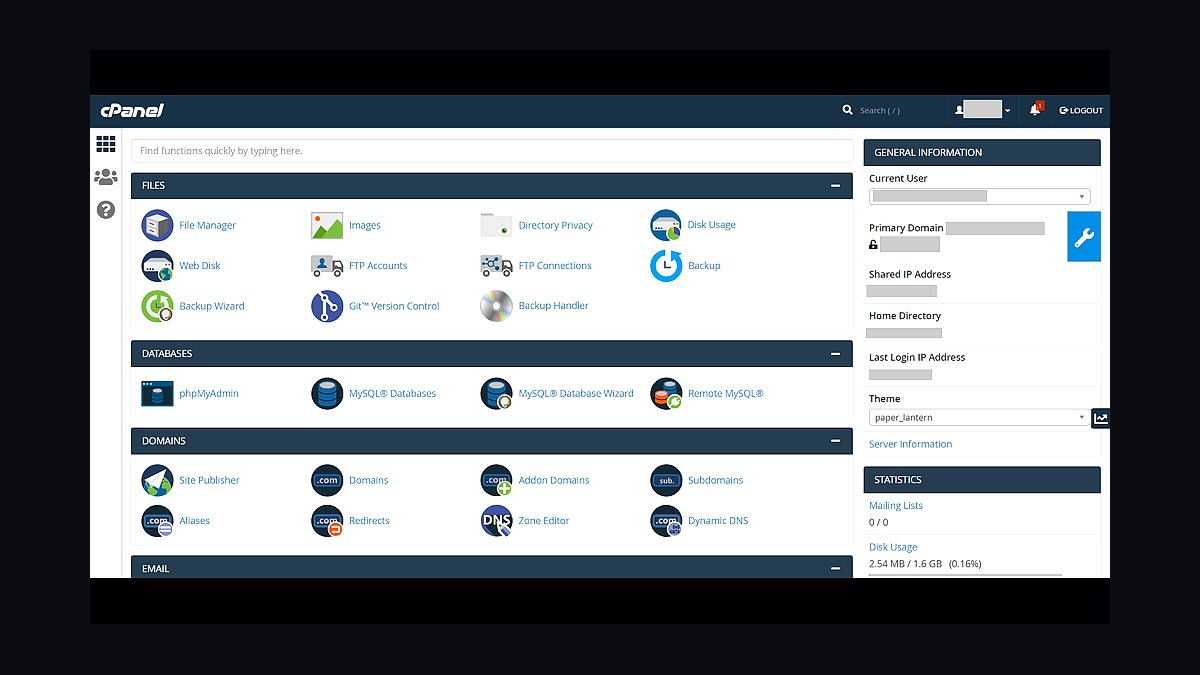Open the Disk Usage statistics link
1200x675 pixels.
pos(893,547)
